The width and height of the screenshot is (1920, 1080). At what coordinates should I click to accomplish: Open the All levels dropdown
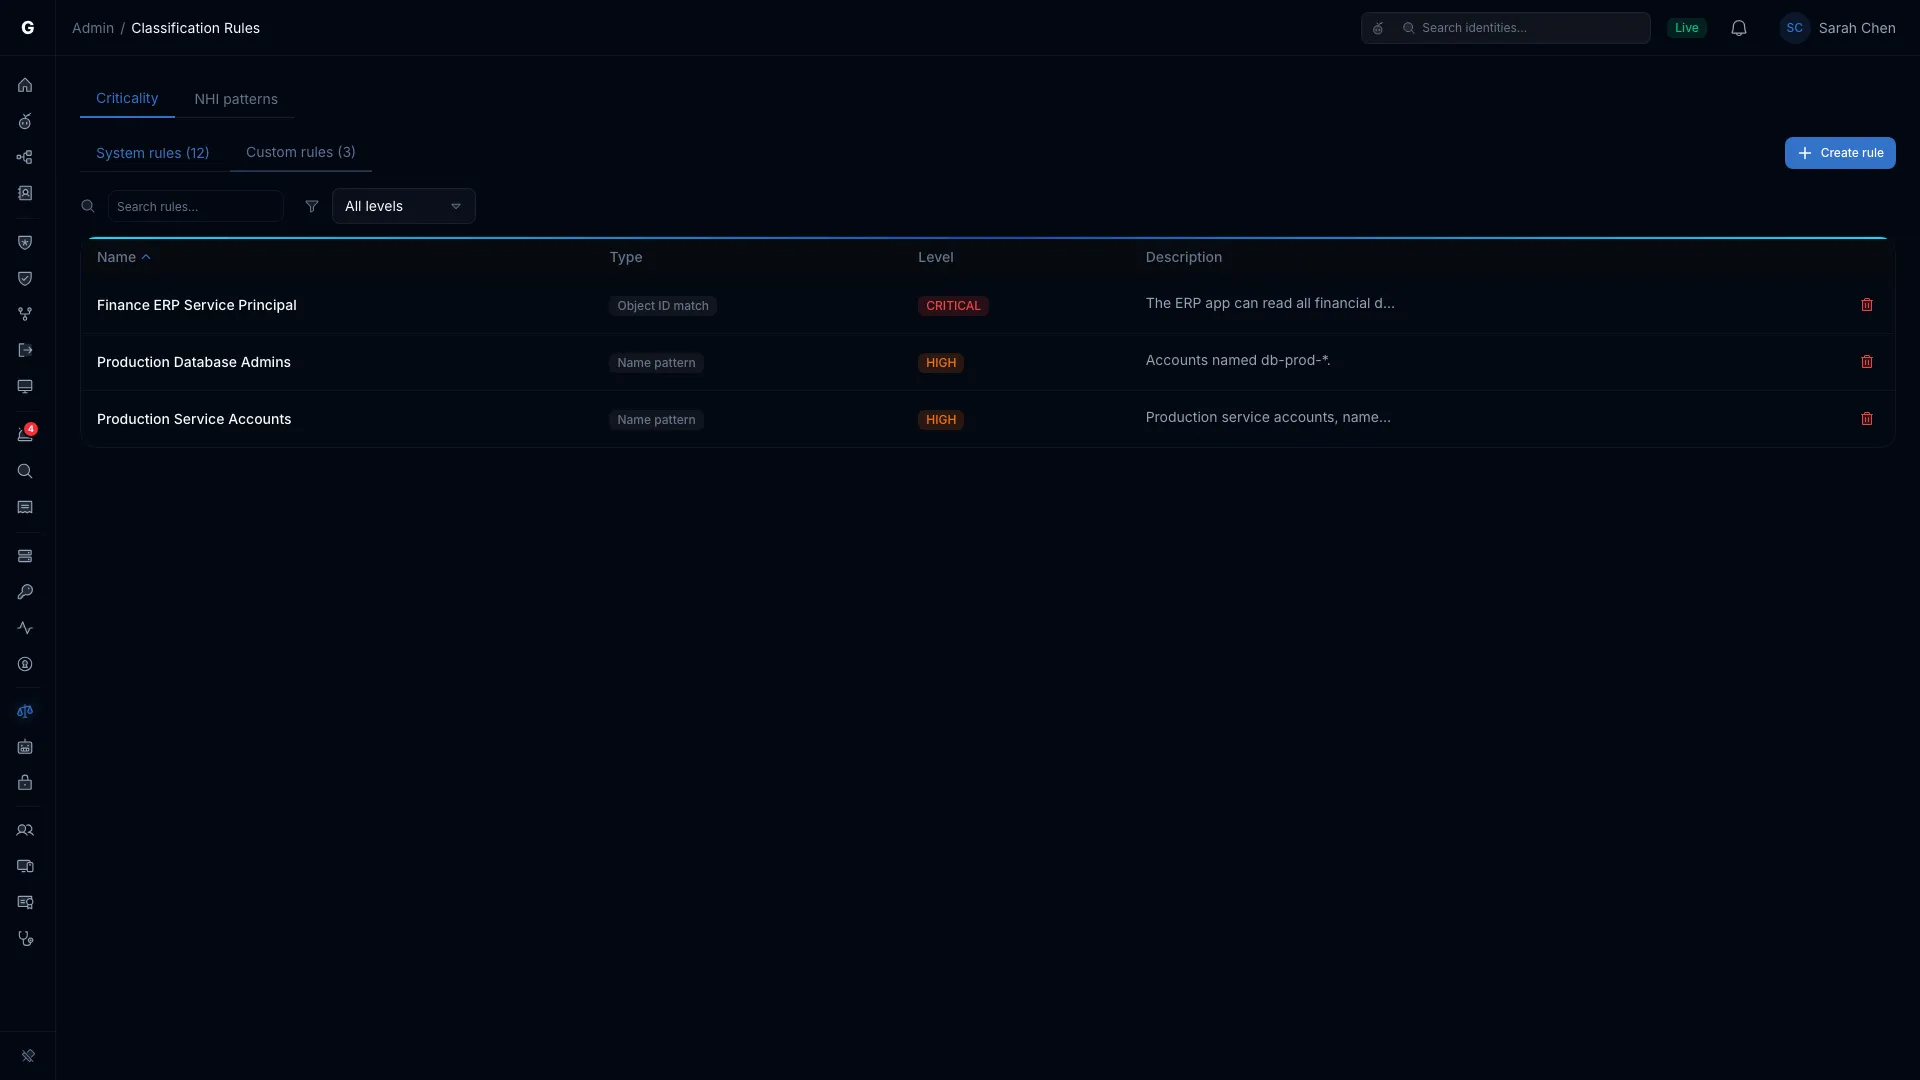(404, 206)
